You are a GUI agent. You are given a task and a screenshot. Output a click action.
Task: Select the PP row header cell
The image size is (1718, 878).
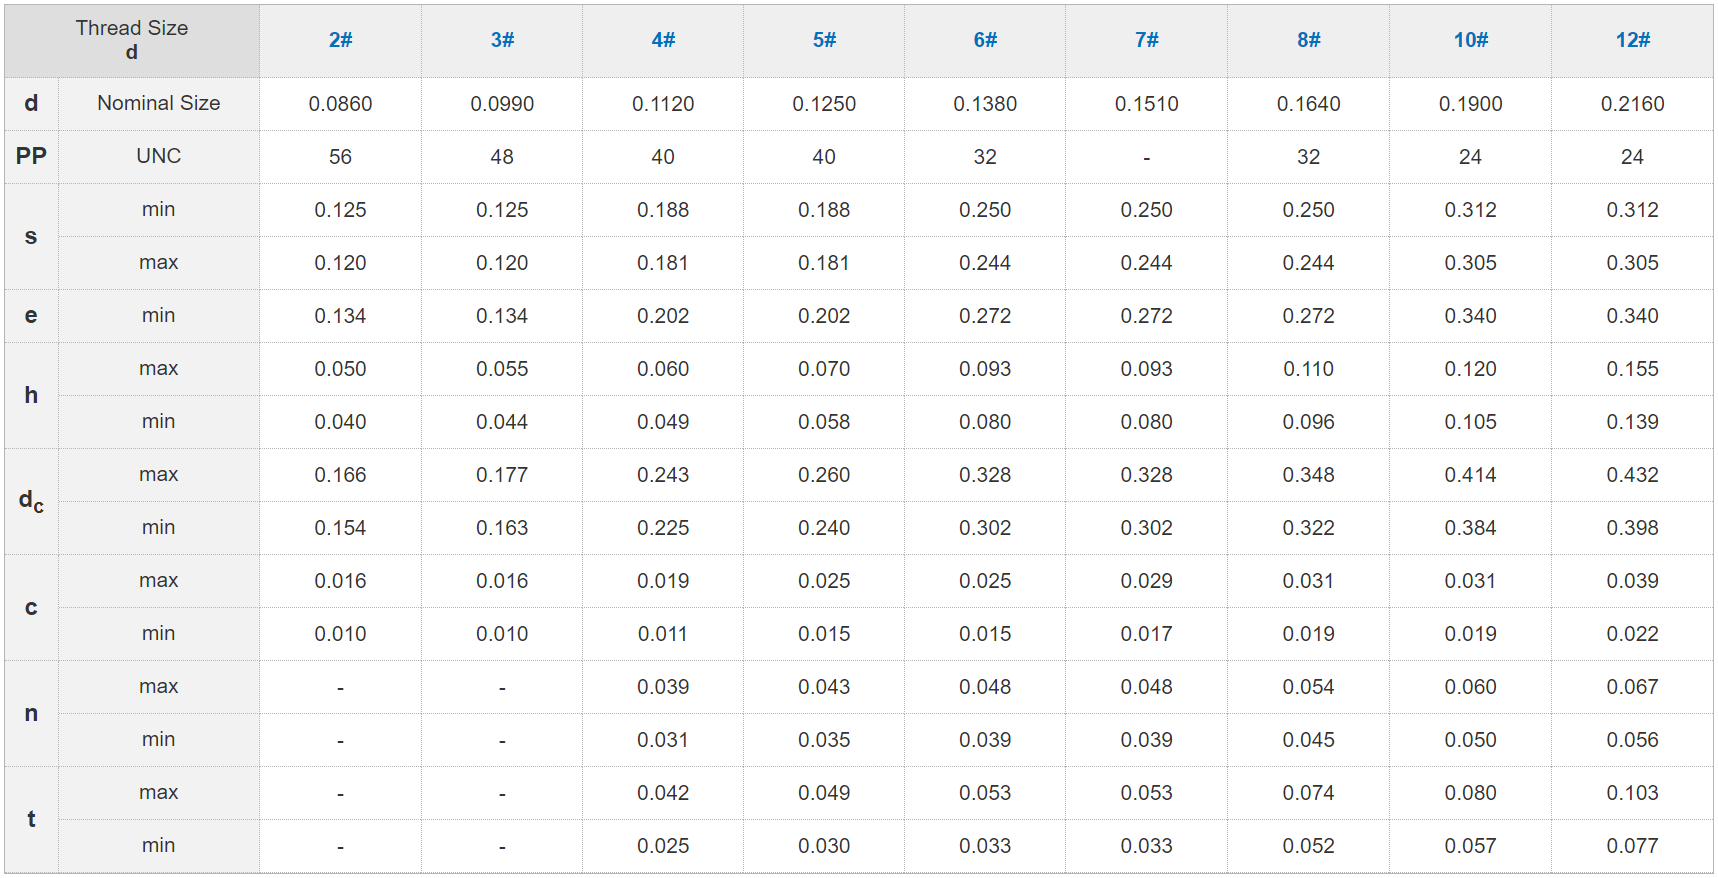pos(31,156)
